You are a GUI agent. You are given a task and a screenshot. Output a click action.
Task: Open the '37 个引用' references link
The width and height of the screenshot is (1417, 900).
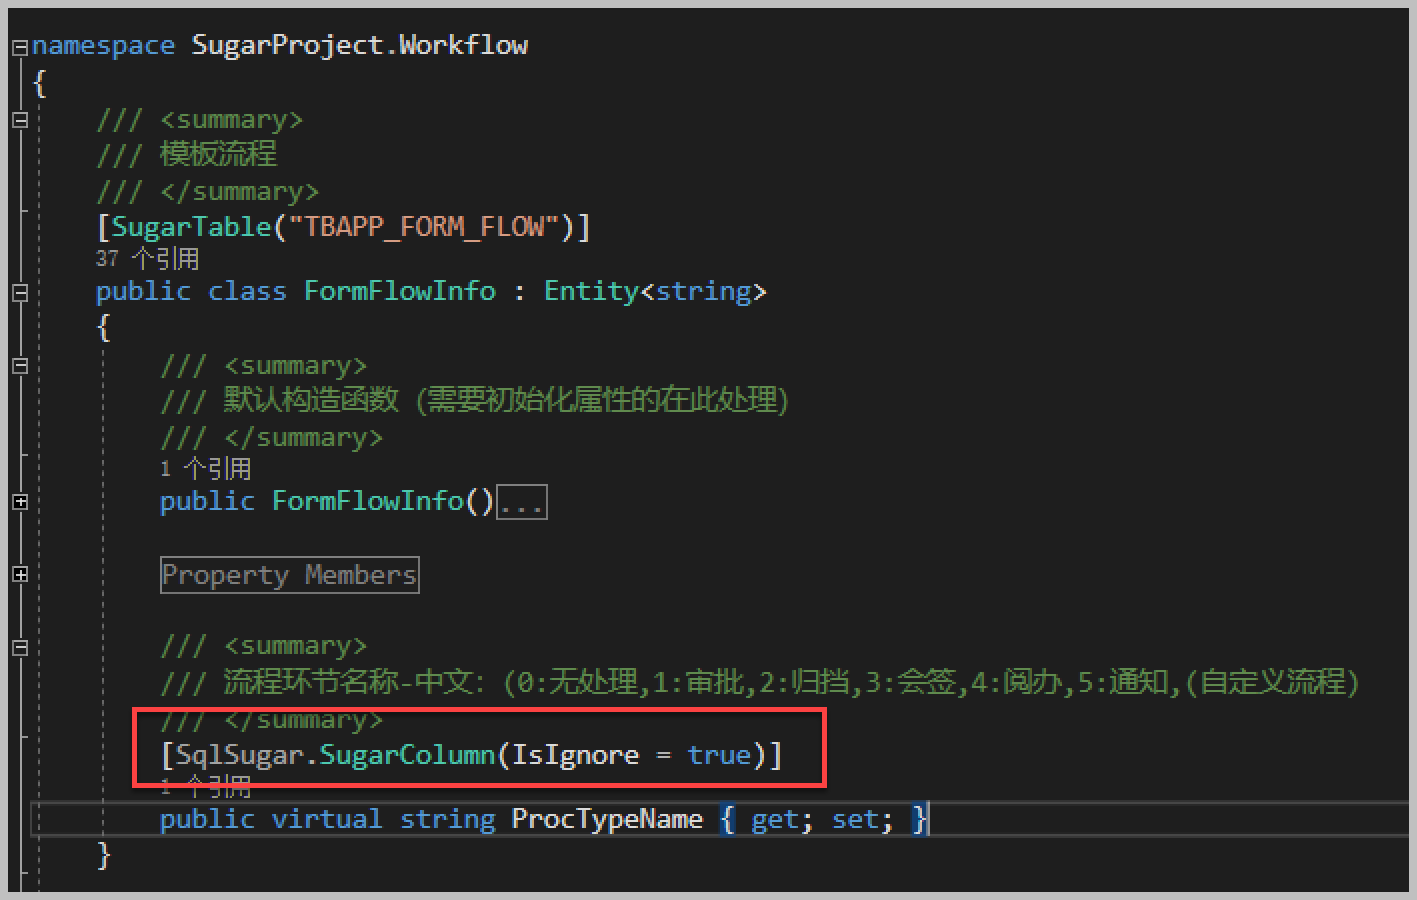click(x=147, y=259)
